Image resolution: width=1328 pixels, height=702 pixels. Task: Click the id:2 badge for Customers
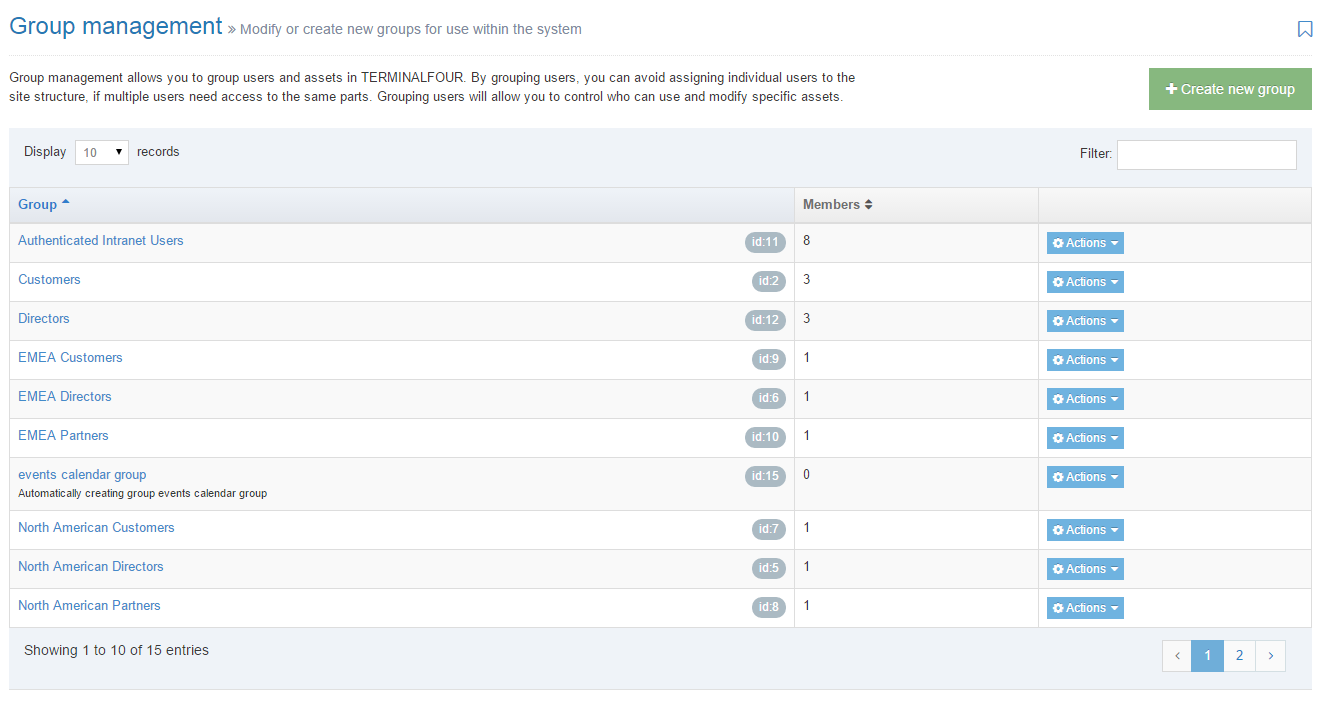(768, 282)
